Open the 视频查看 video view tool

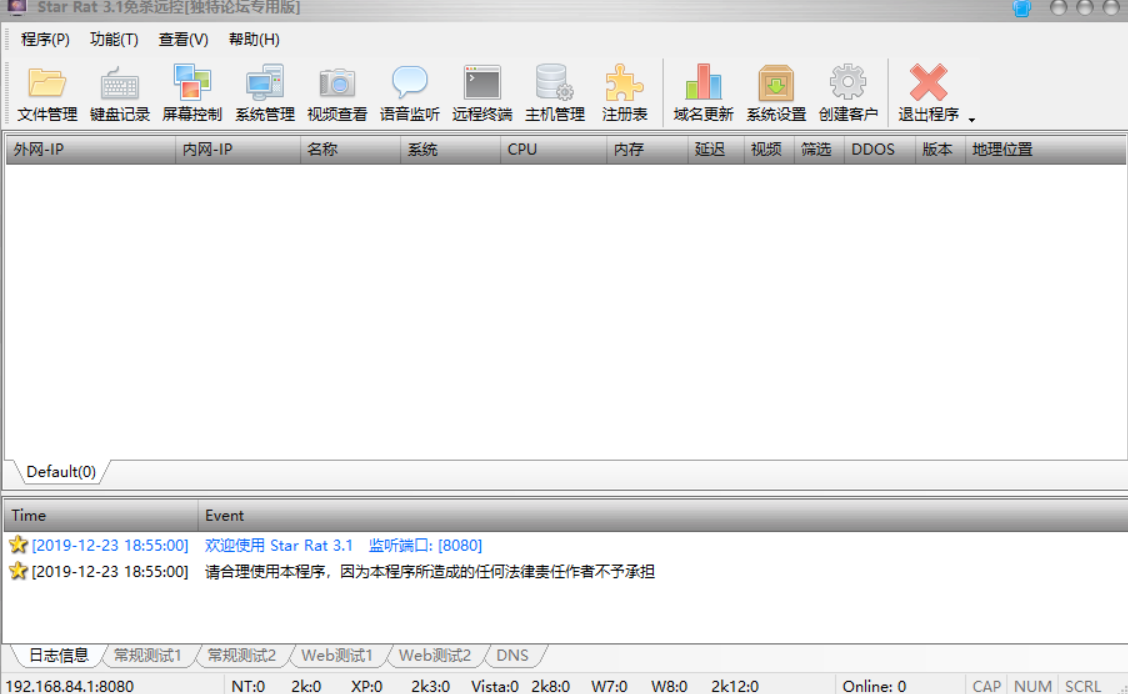tap(337, 93)
